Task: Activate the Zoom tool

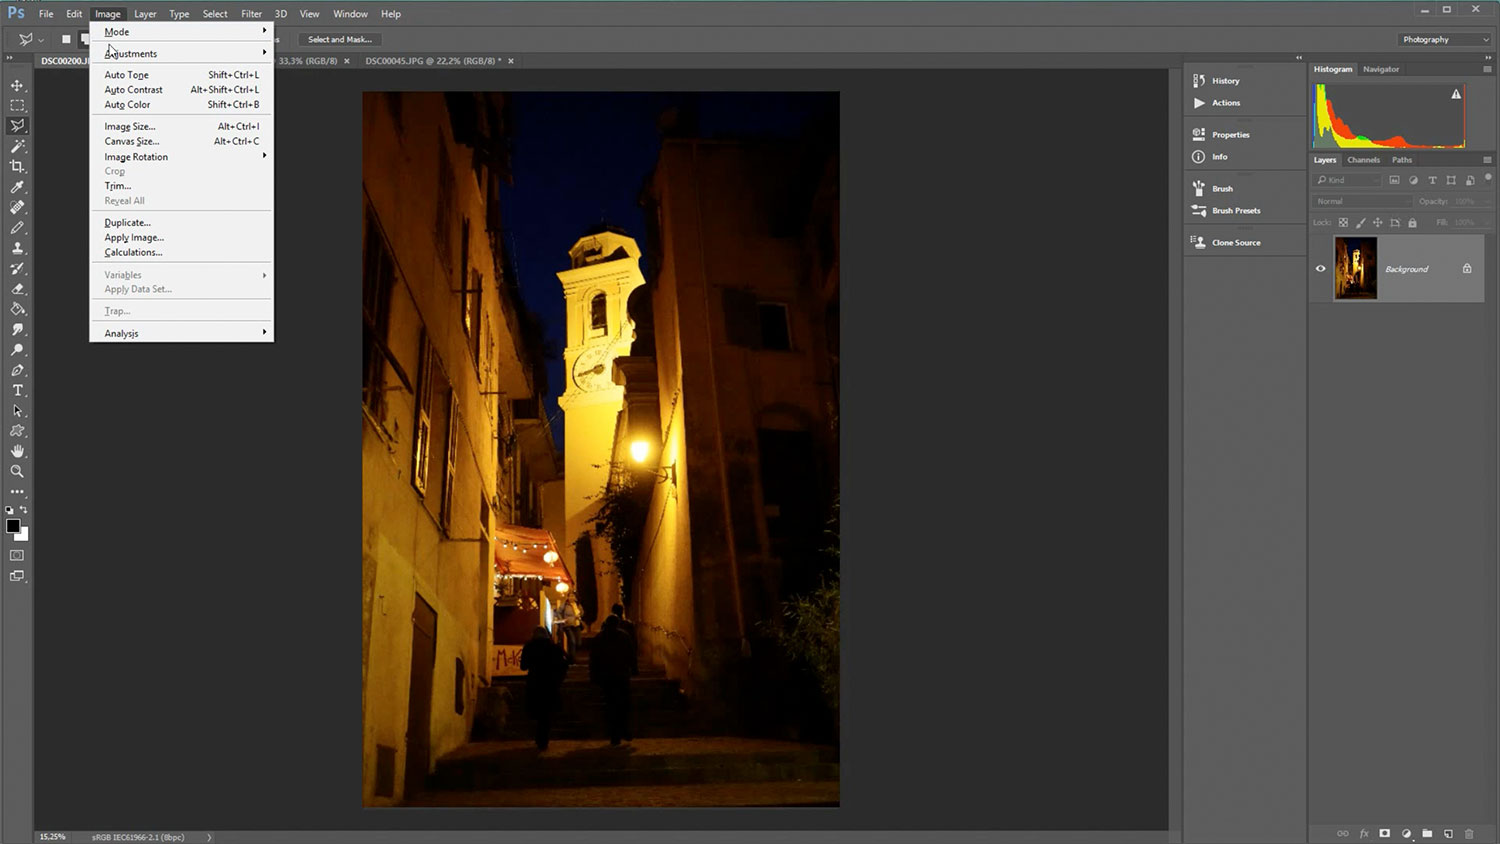Action: (17, 471)
